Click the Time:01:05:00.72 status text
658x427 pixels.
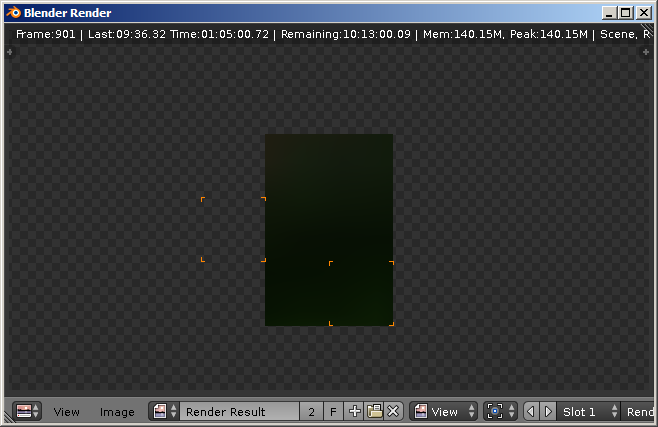tap(219, 34)
